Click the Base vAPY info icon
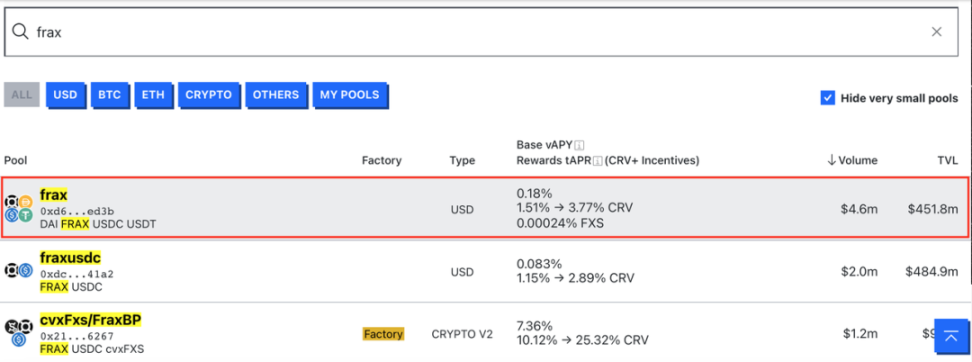This screenshot has width=972, height=362. point(580,145)
